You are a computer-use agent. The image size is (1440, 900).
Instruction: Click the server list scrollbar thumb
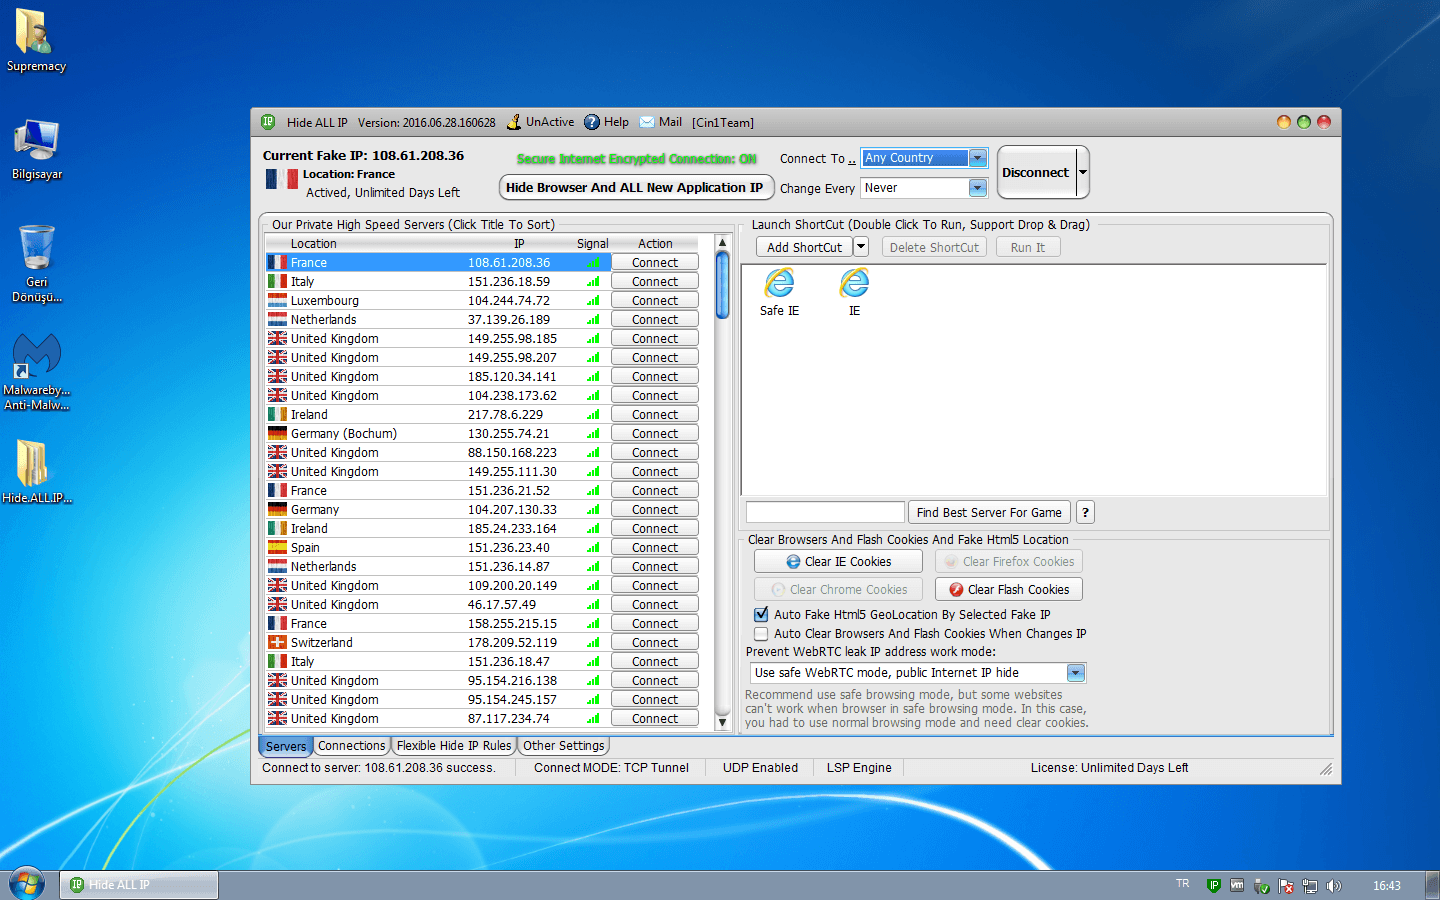coord(723,286)
